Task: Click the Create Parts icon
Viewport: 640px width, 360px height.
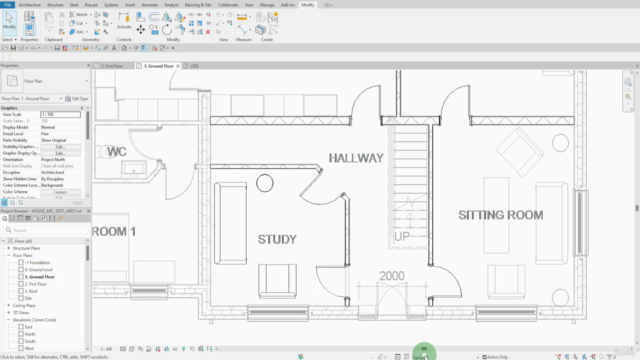Action: pos(260,29)
